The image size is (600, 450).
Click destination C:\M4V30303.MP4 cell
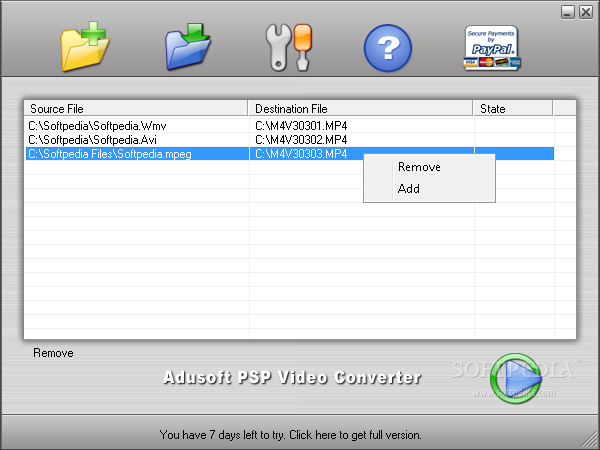point(301,154)
